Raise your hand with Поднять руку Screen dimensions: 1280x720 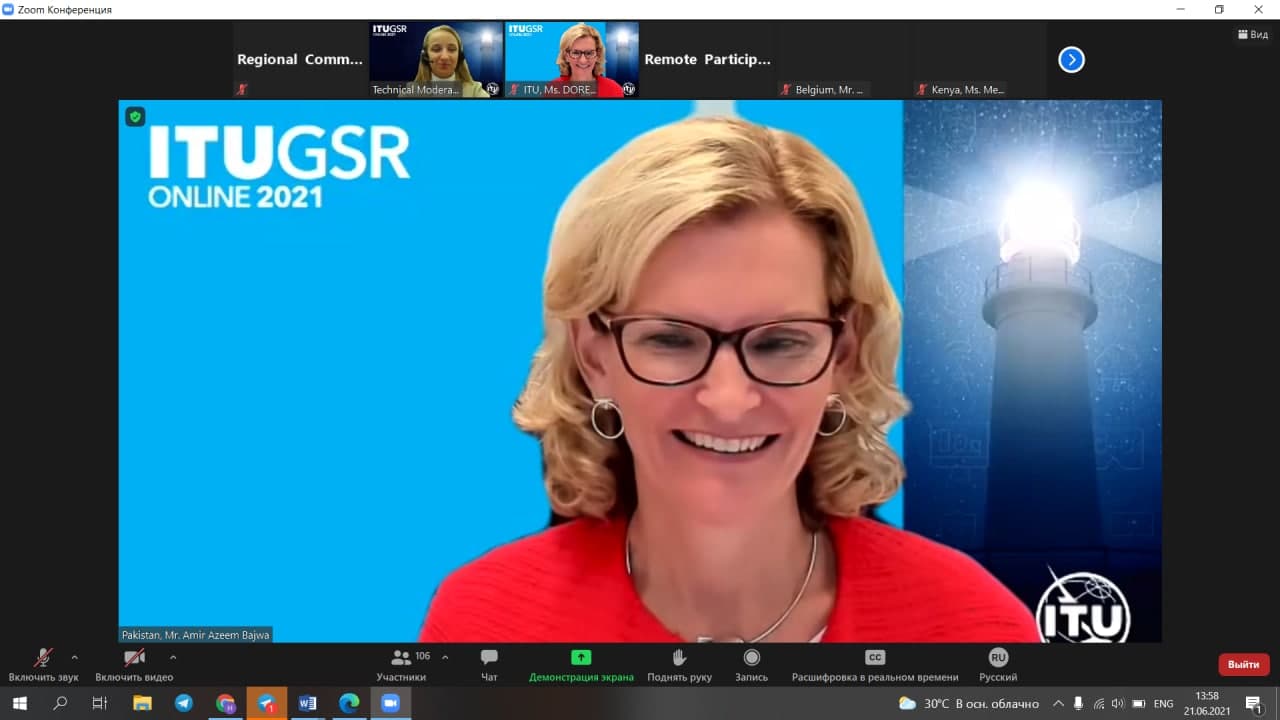point(679,665)
